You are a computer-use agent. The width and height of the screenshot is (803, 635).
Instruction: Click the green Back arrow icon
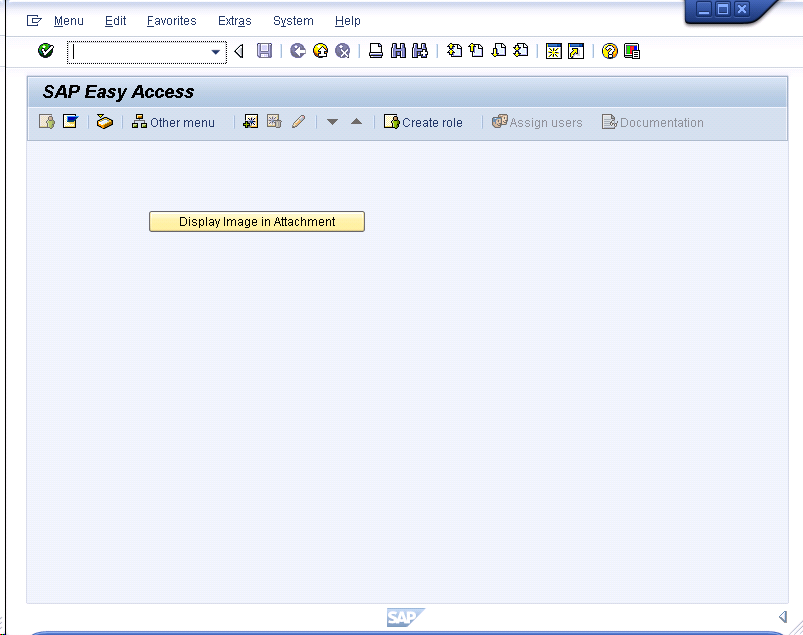click(x=298, y=51)
